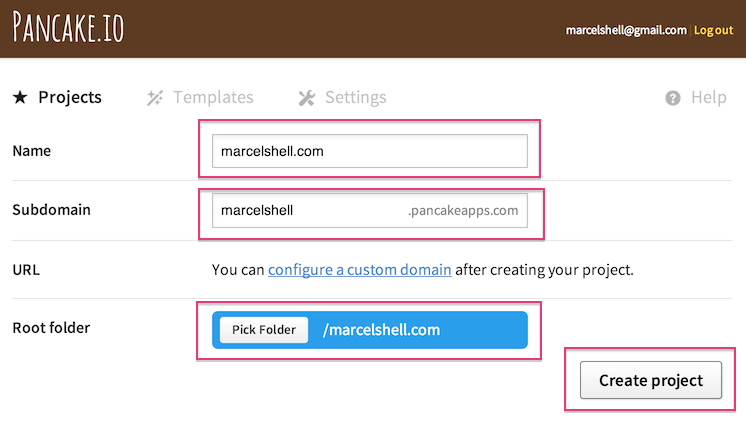746x426 pixels.
Task: Click the /marcelshell.com root folder path
Action: point(381,330)
